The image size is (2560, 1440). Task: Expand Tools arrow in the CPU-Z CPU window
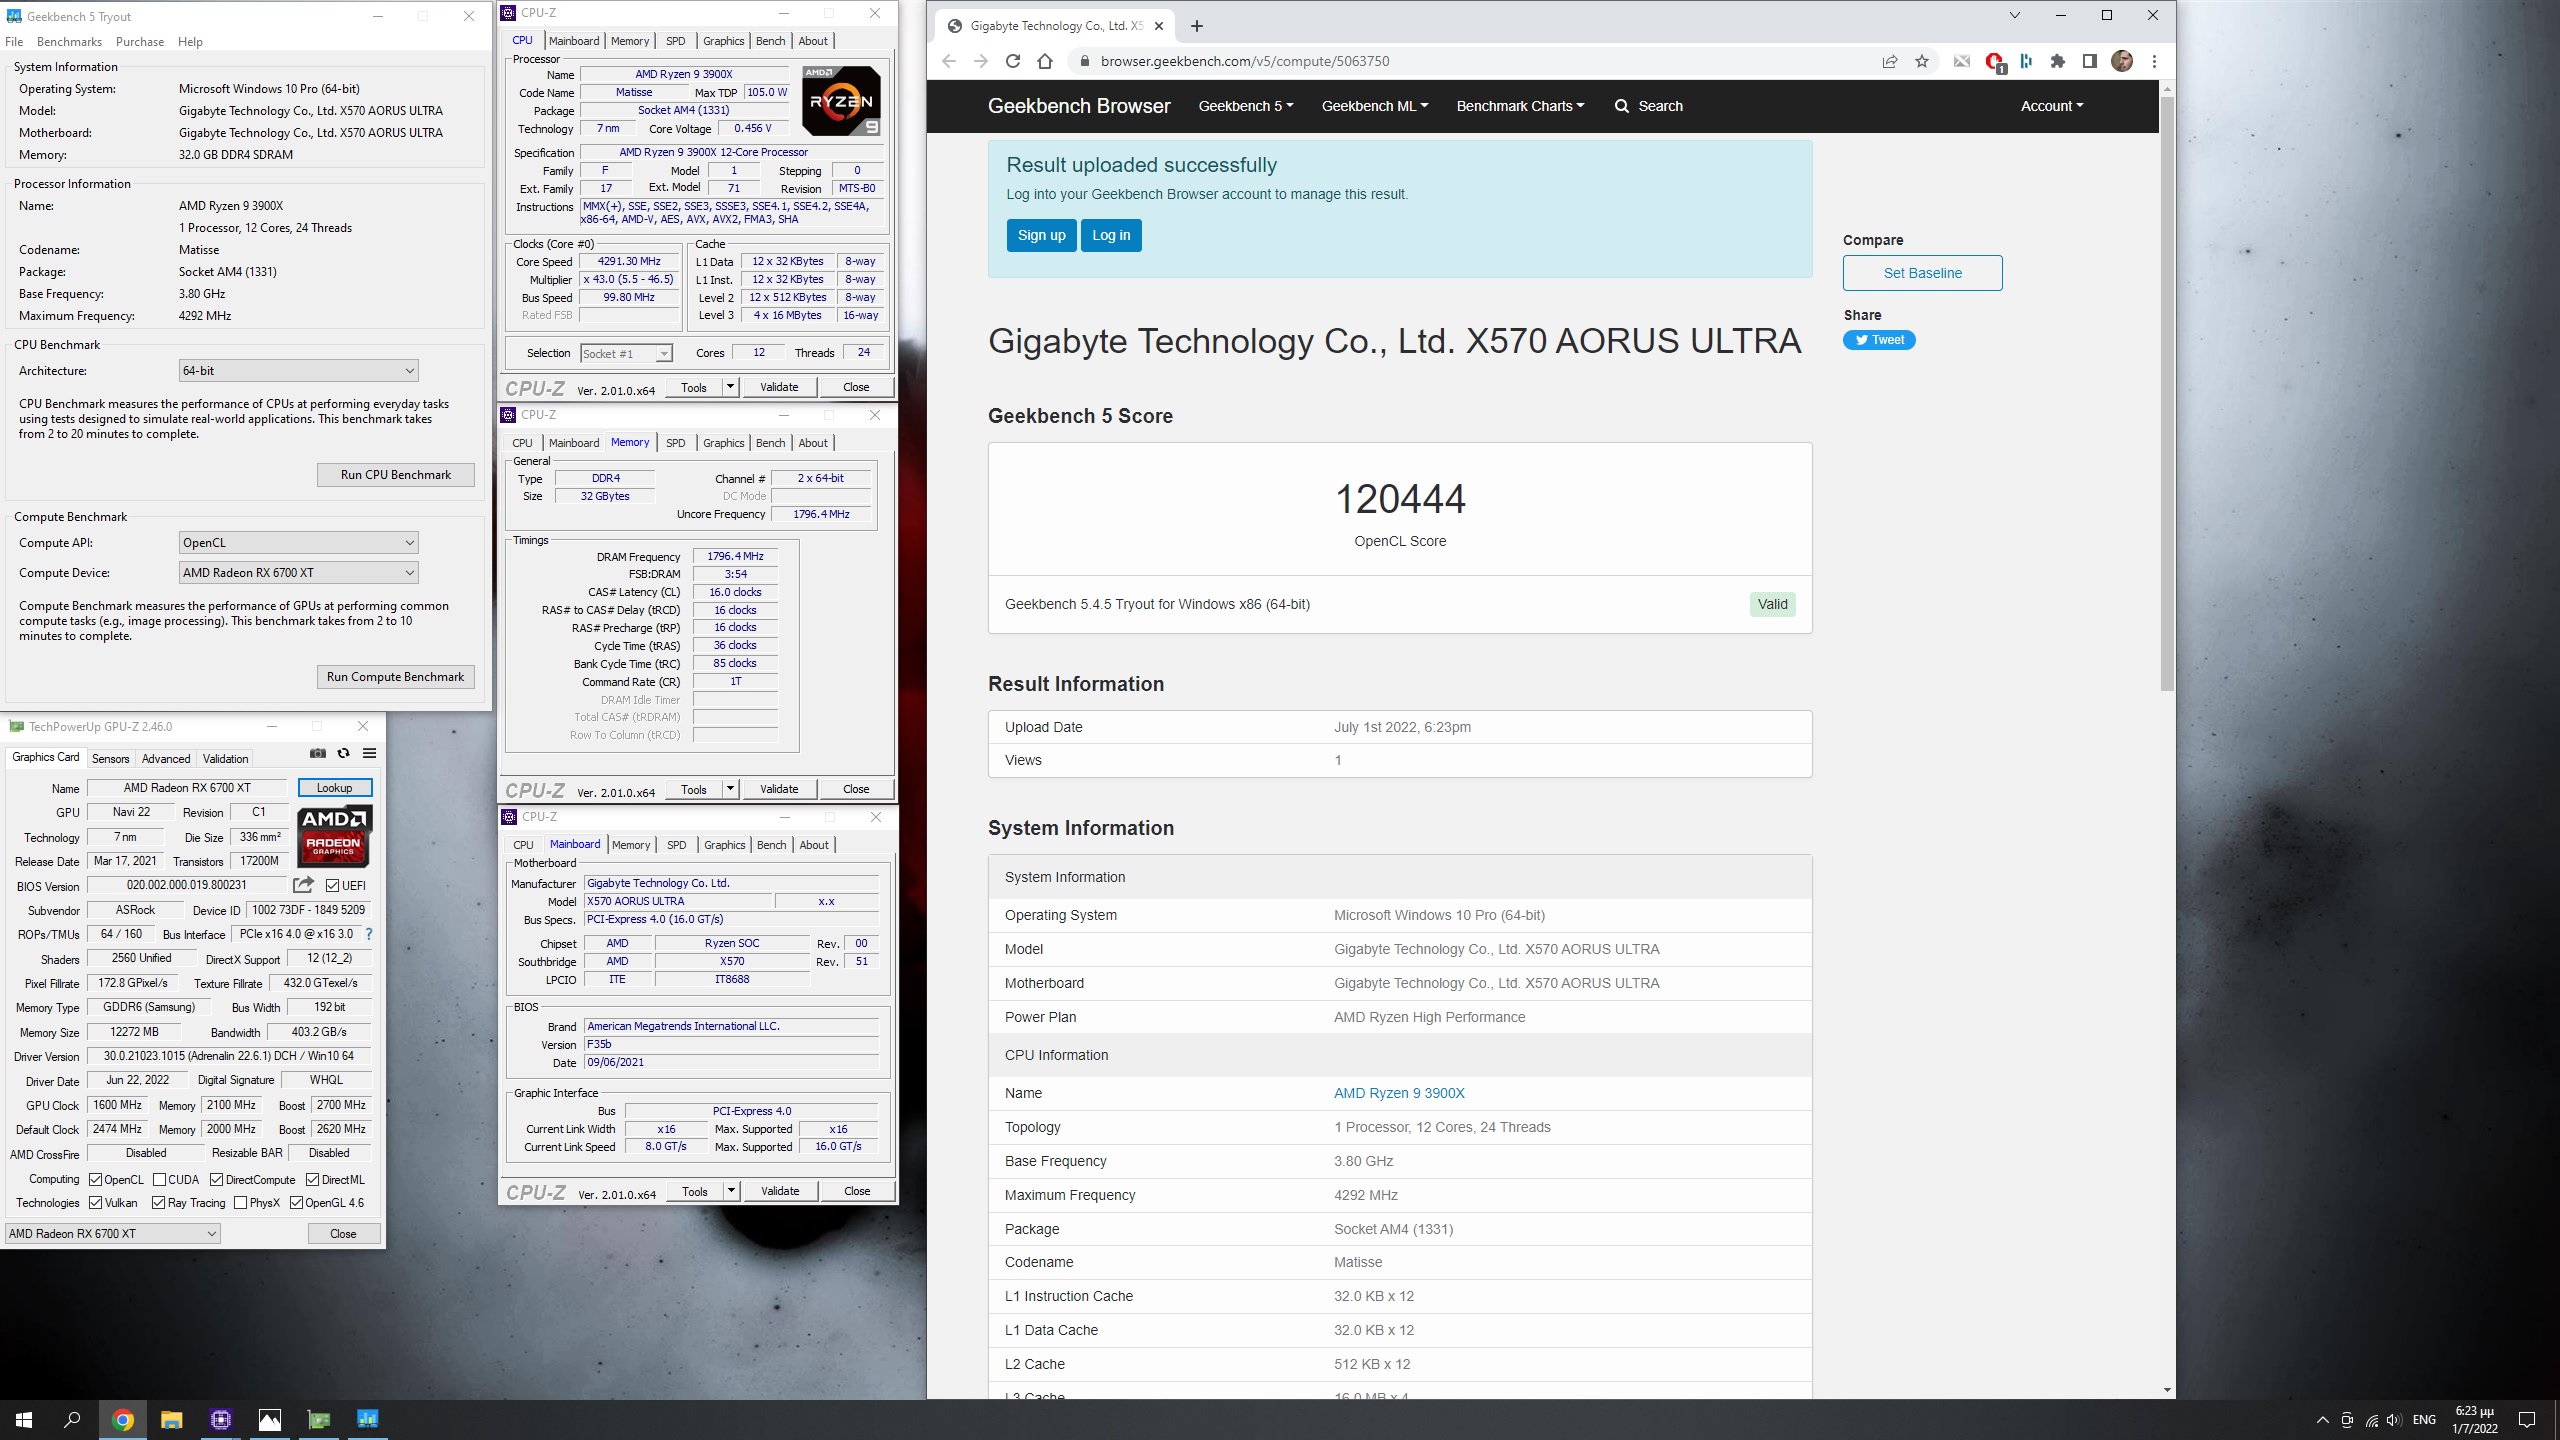(730, 387)
